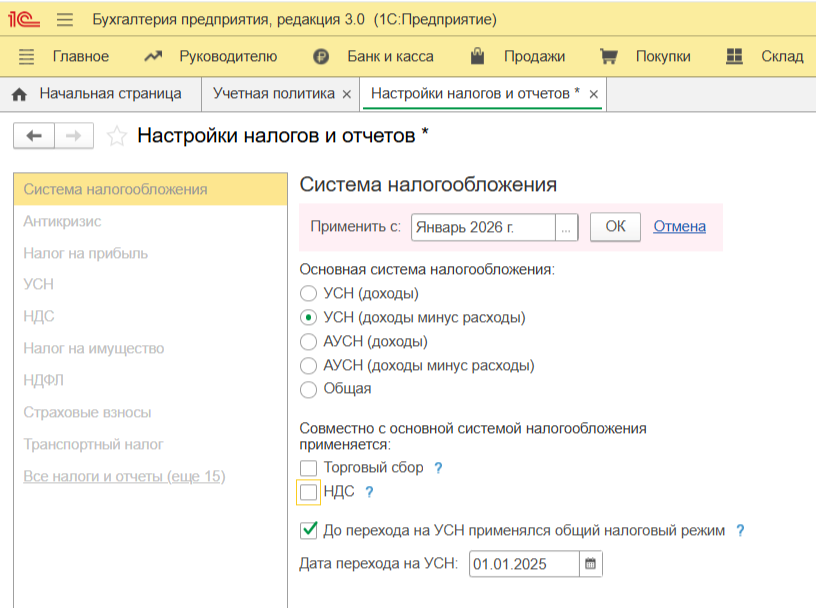Enable the НДС checkbox

(306, 492)
